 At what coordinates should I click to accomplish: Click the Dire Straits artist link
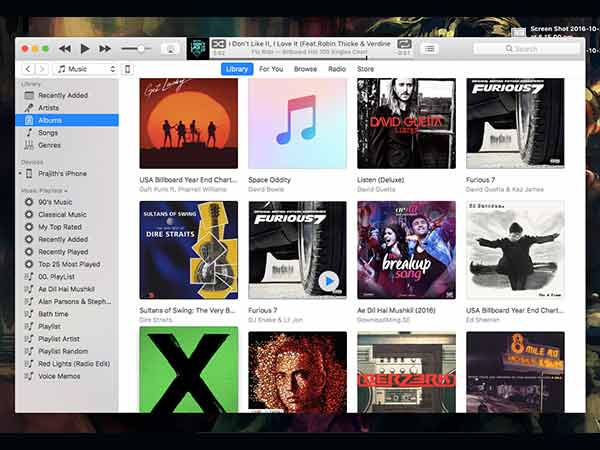coord(155,320)
